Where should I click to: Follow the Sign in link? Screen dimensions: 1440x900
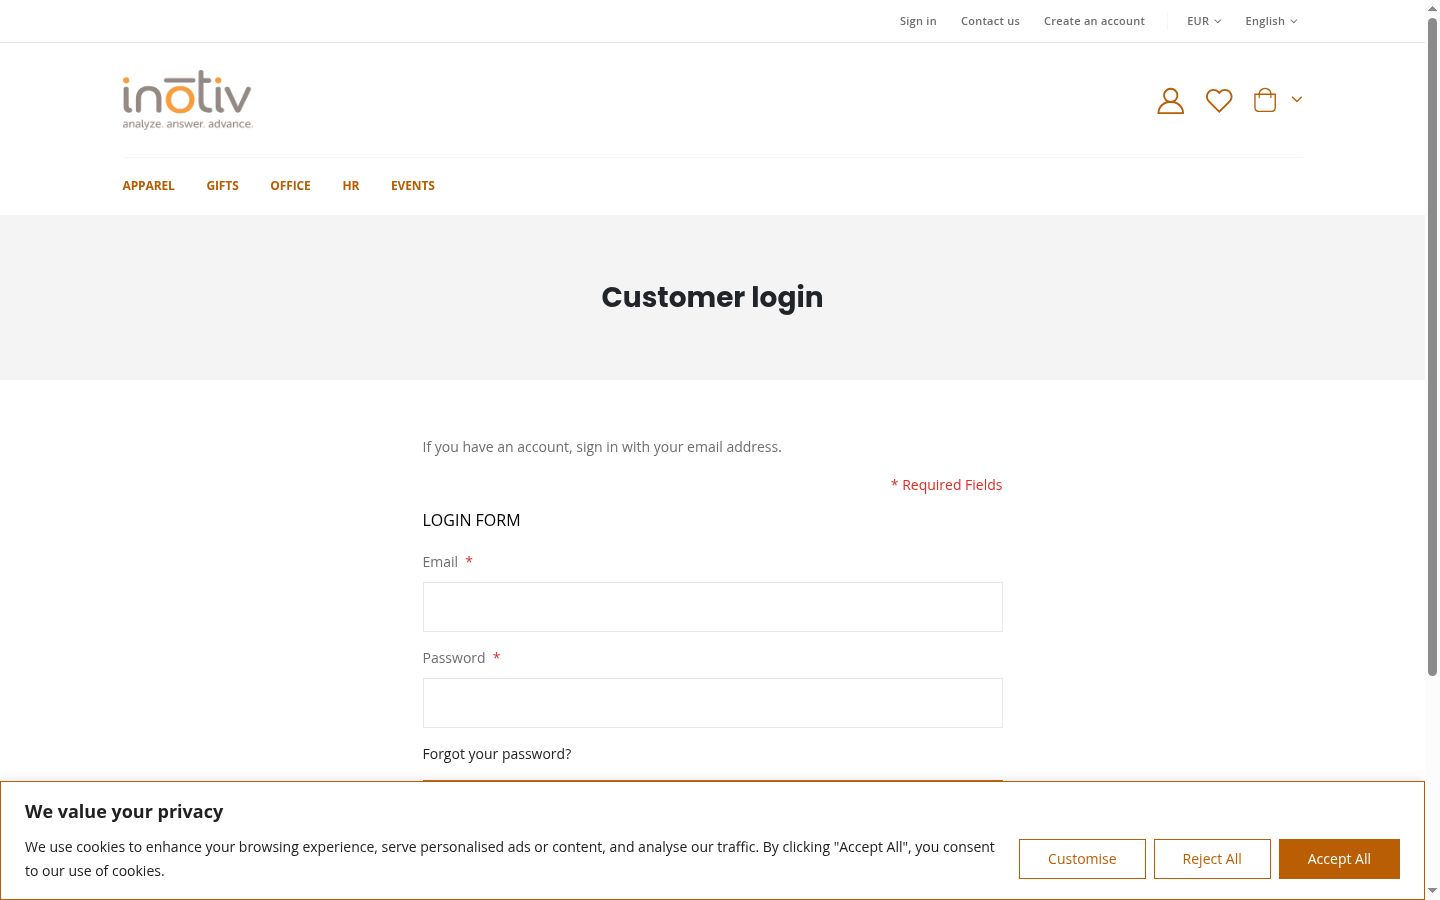[918, 21]
